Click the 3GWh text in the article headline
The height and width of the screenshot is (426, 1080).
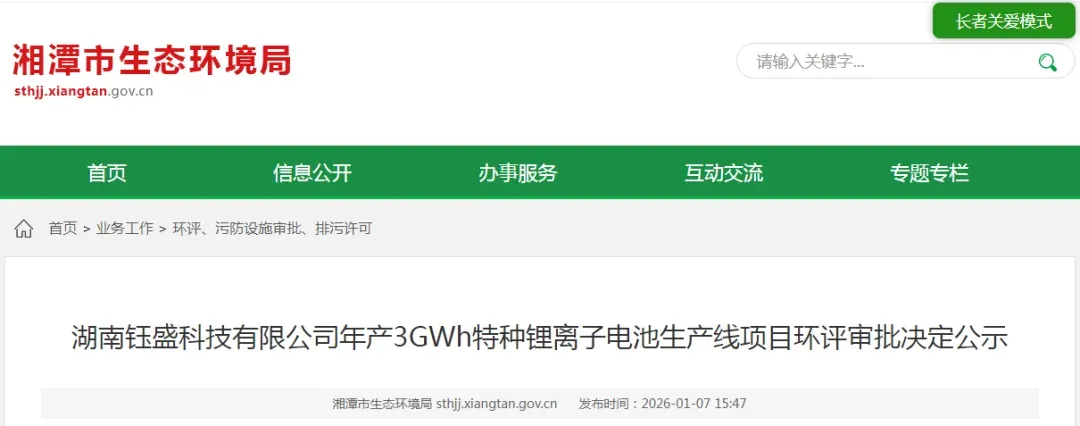tap(432, 338)
